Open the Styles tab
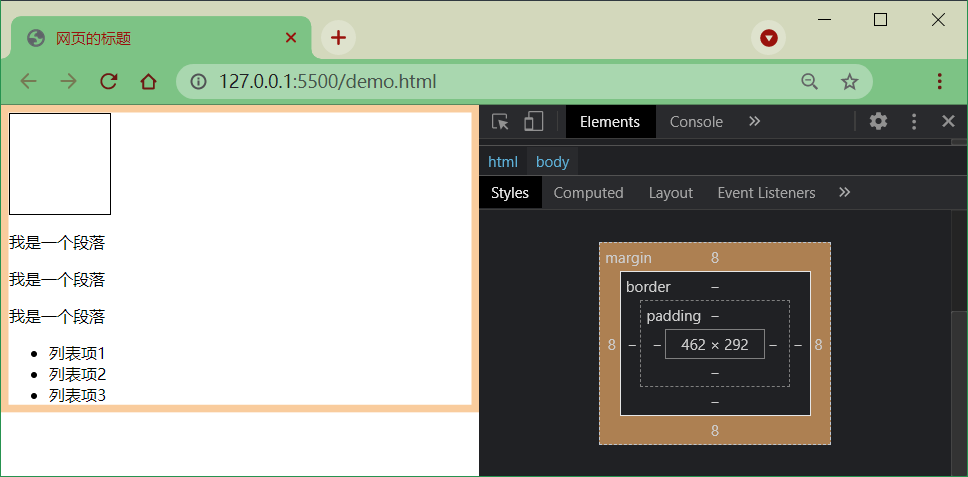The width and height of the screenshot is (968, 477). [510, 193]
